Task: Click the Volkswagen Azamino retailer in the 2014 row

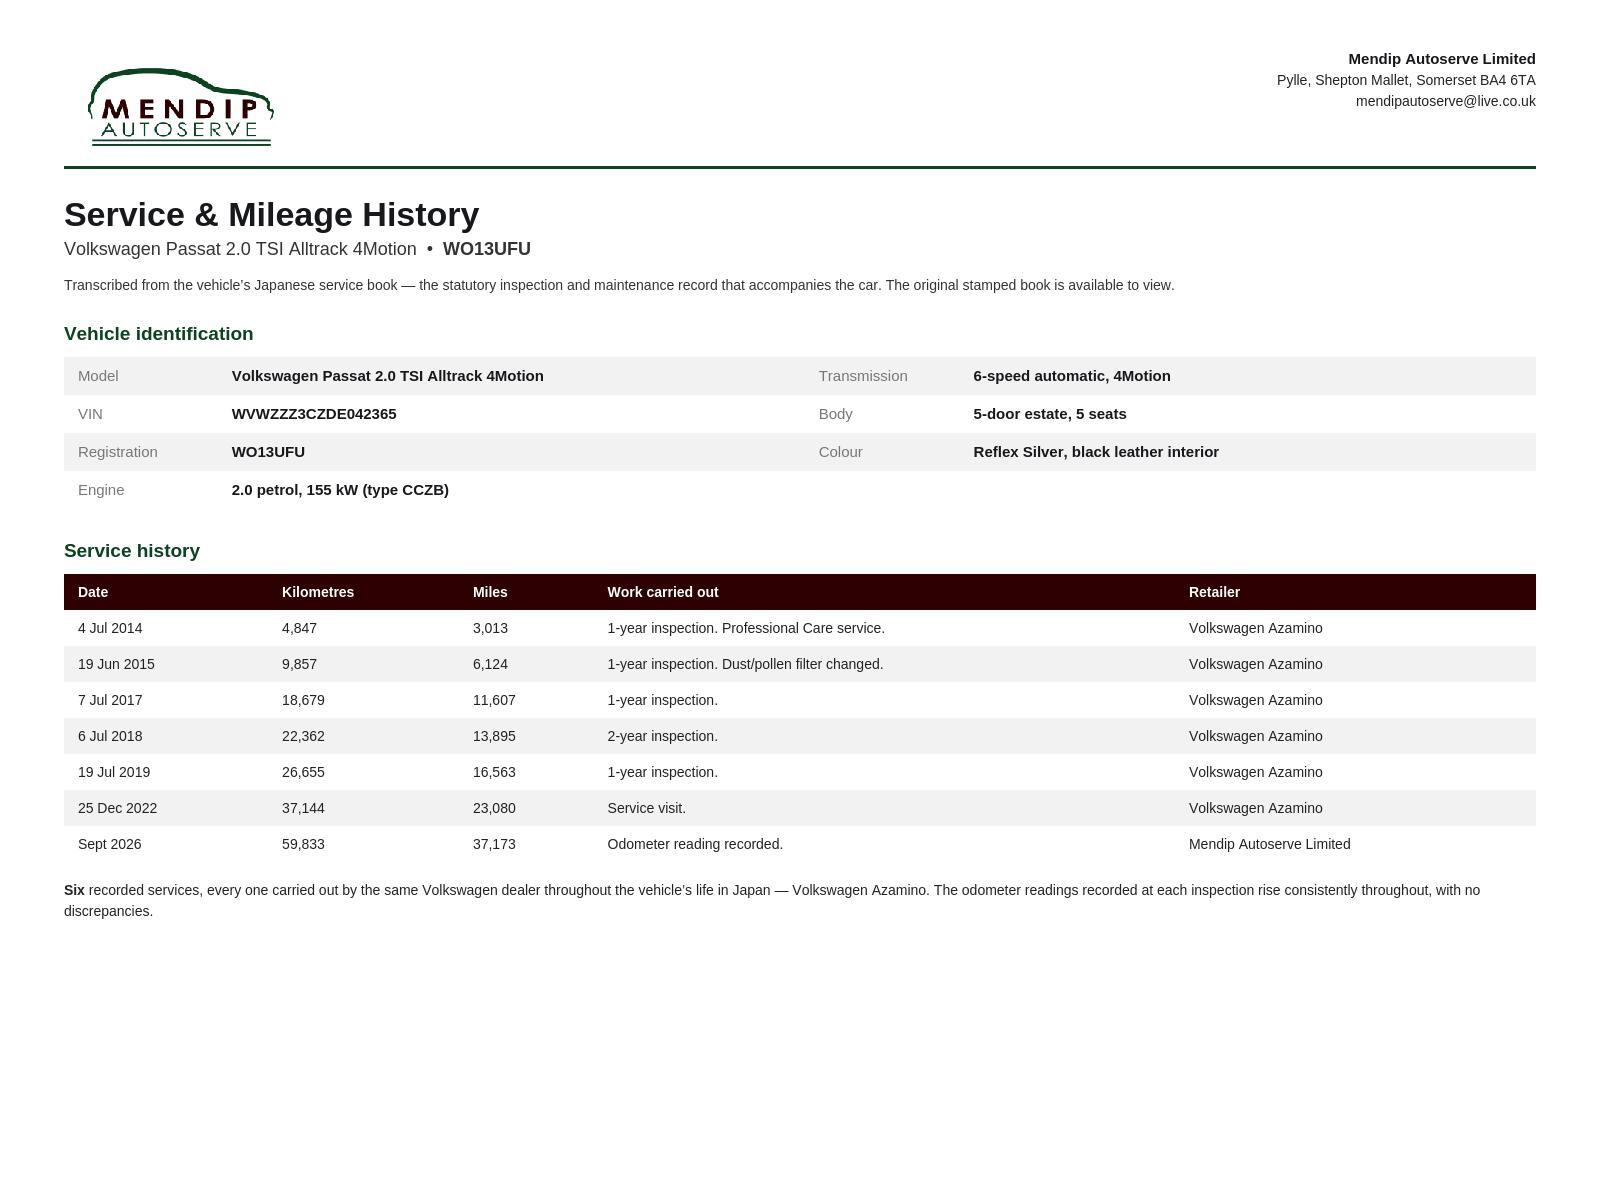Action: click(1255, 628)
